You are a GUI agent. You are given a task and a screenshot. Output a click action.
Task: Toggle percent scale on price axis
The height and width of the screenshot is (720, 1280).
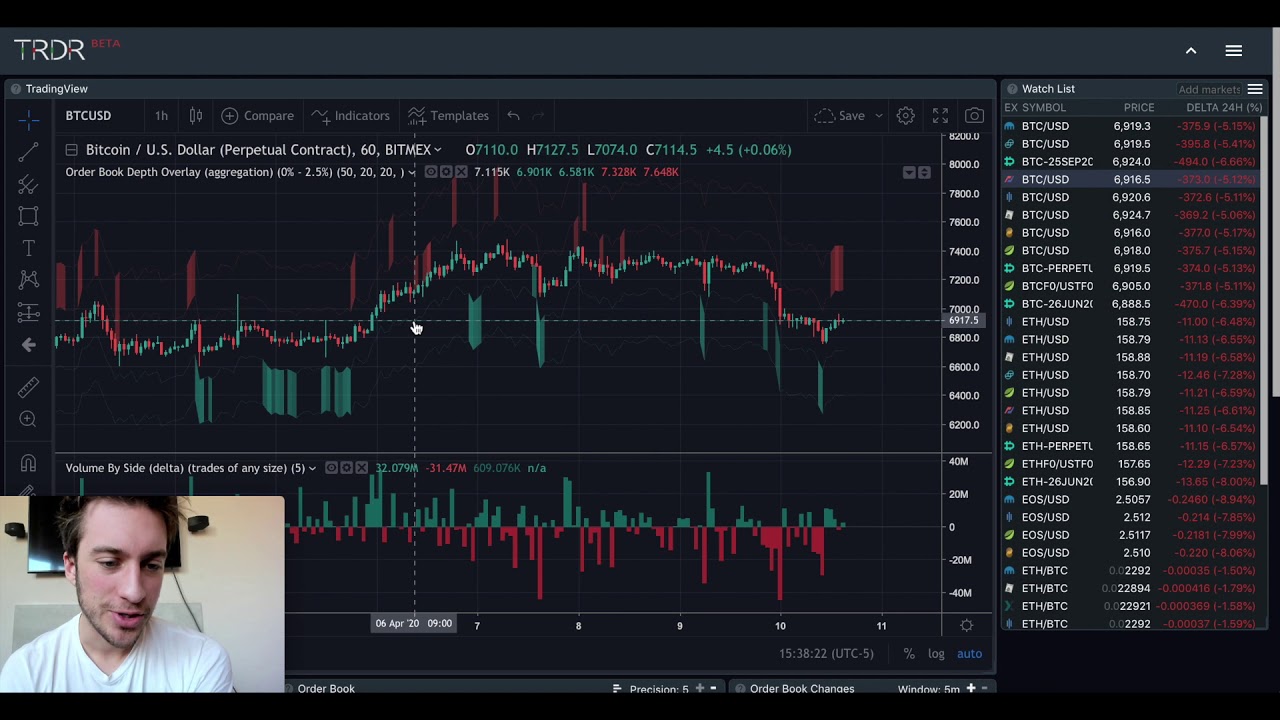coord(909,653)
